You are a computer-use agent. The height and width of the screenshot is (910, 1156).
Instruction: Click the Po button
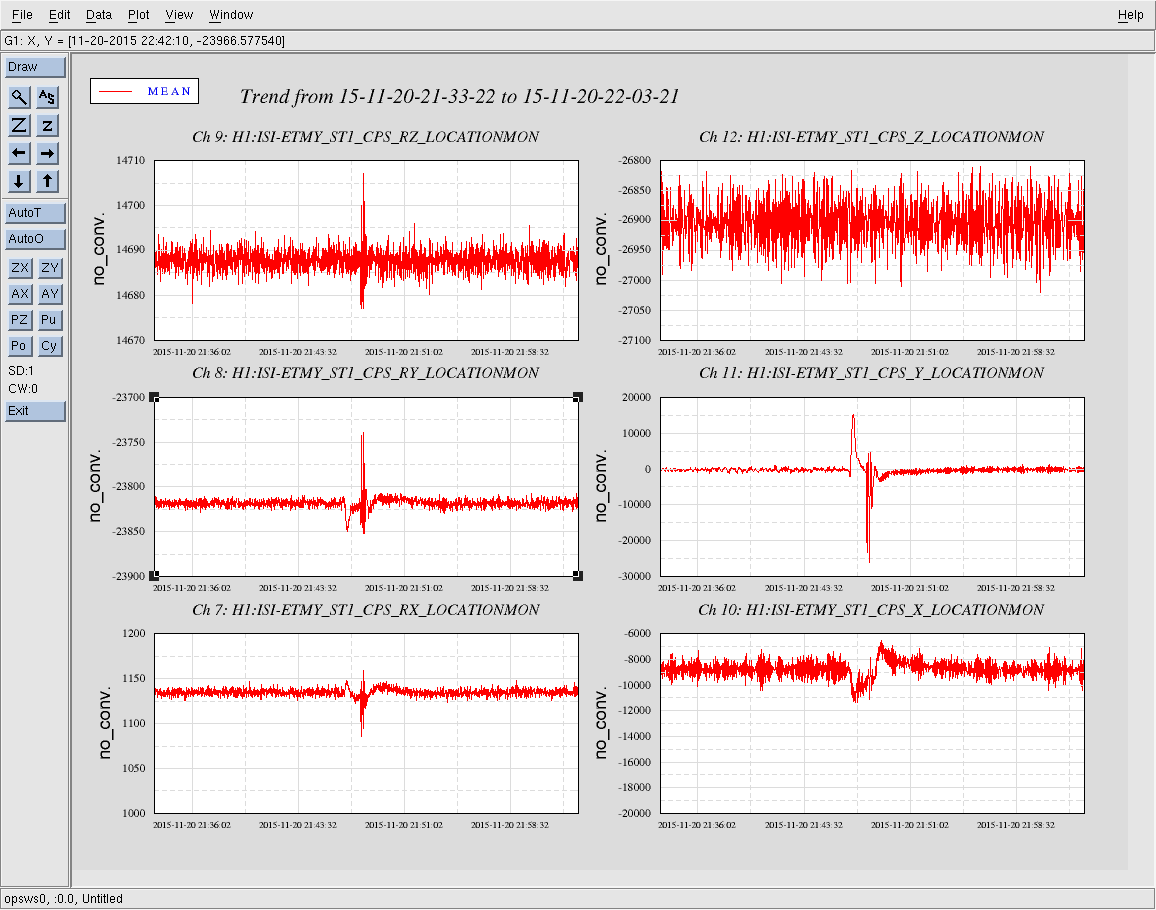click(20, 346)
